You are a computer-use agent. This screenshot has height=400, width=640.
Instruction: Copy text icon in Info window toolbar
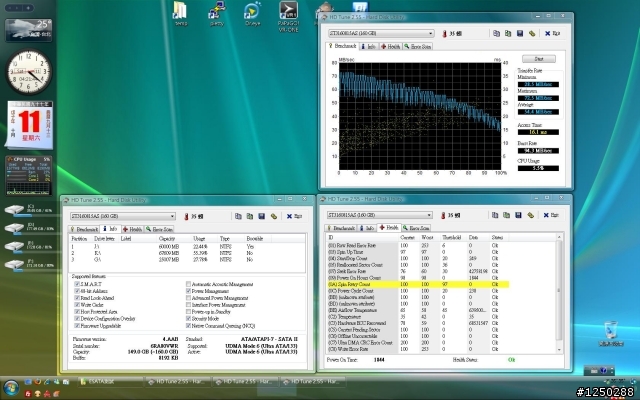[238, 216]
